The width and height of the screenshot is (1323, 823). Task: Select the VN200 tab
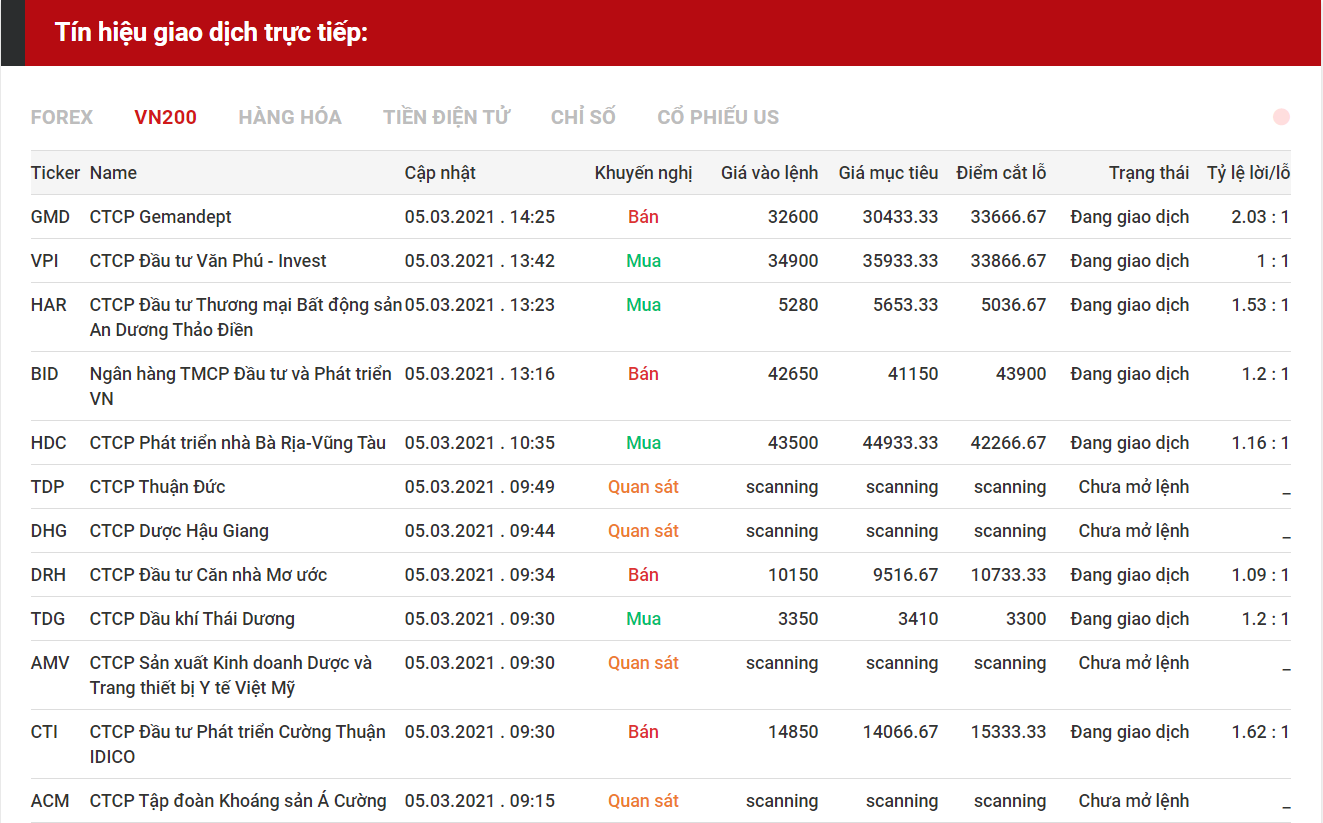(x=166, y=117)
